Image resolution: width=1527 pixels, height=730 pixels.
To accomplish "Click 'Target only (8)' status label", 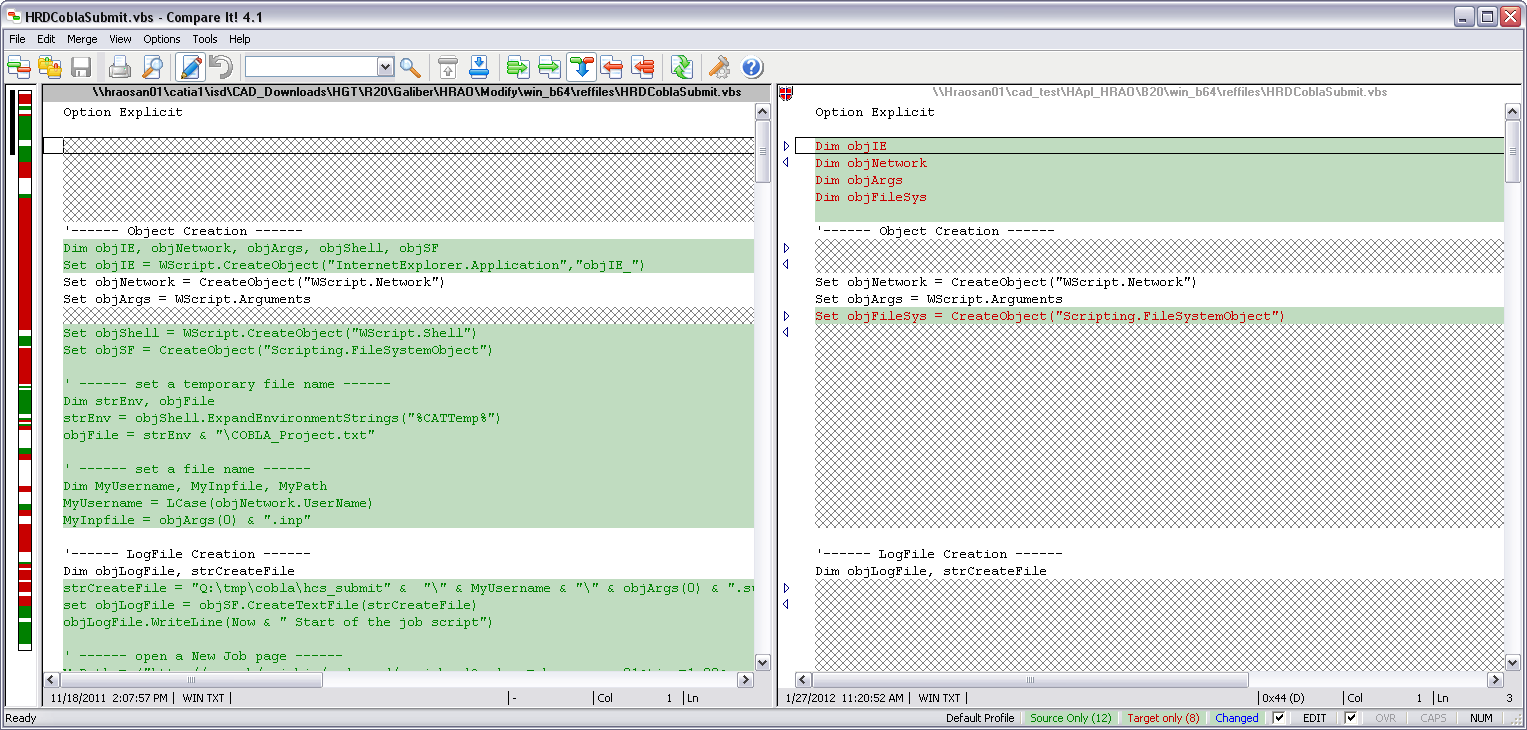I will (1163, 718).
